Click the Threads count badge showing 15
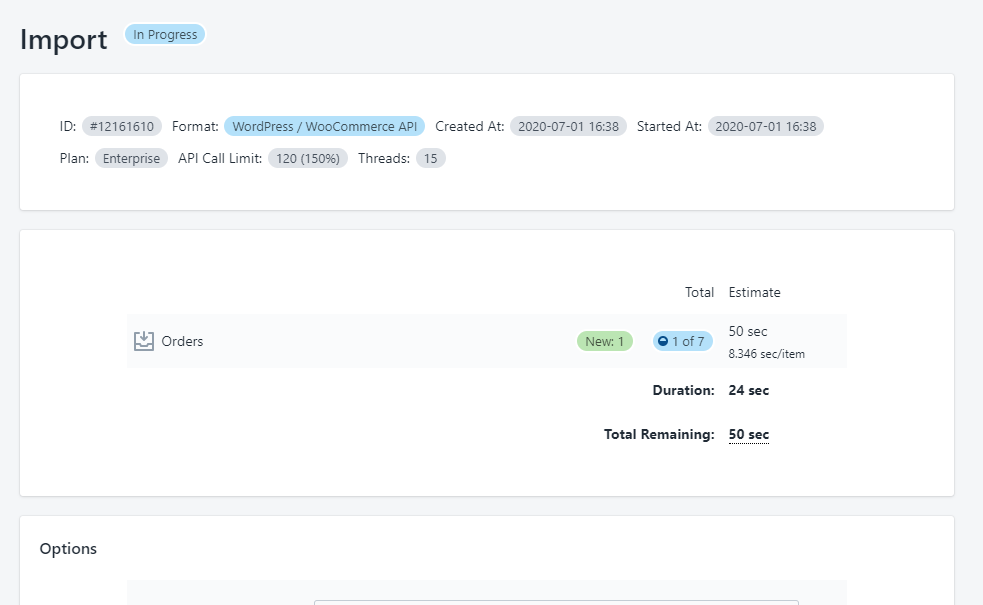This screenshot has width=983, height=605. (x=430, y=159)
